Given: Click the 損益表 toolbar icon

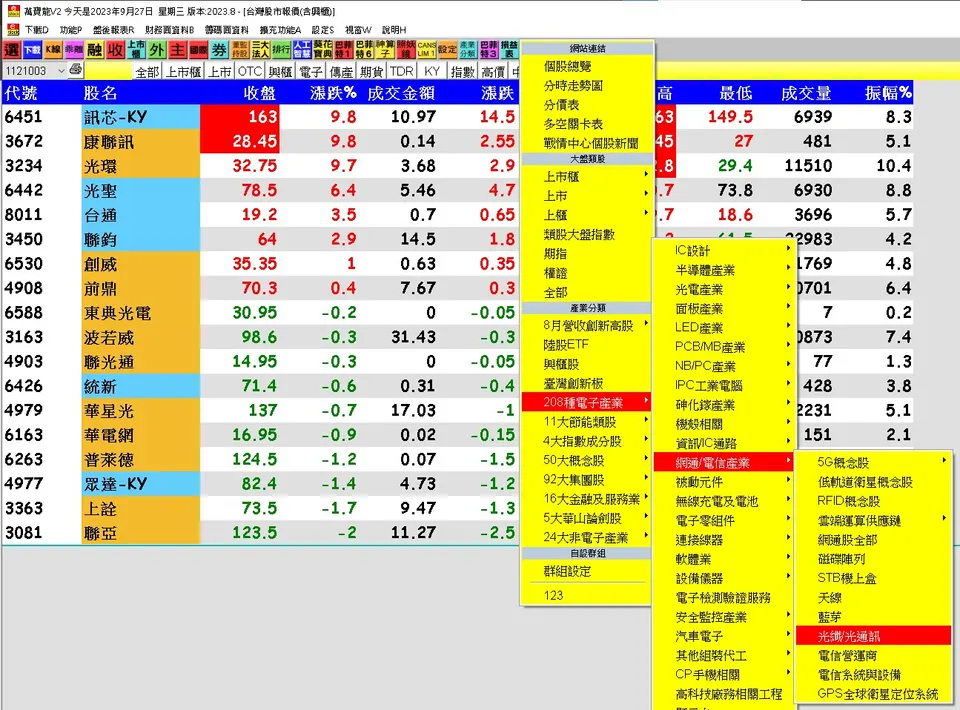Looking at the screenshot, I should point(509,50).
